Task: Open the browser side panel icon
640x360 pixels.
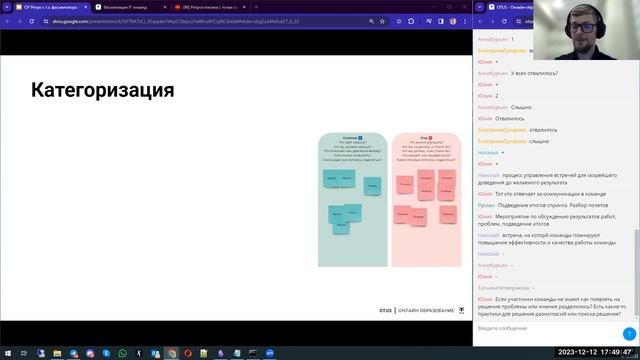Action: point(441,21)
